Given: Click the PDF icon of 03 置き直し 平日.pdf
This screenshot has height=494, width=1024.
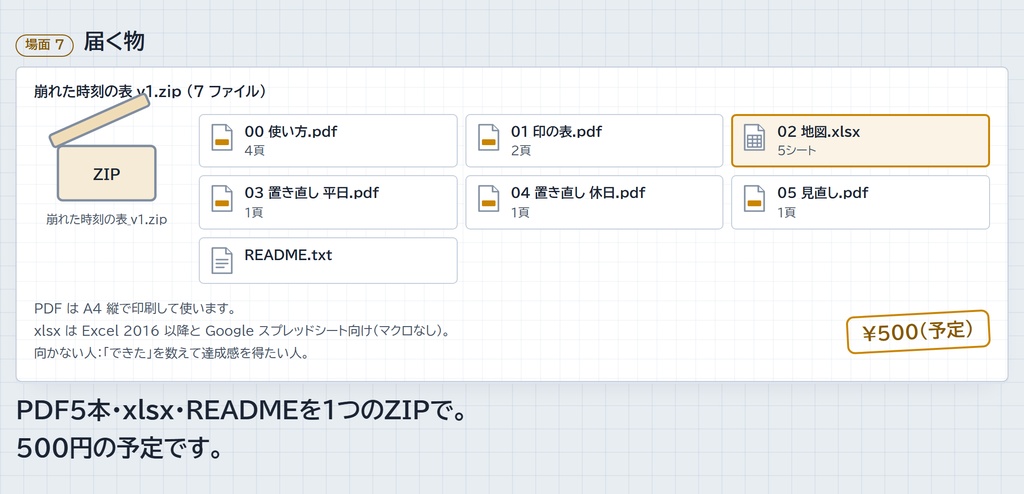Looking at the screenshot, I should (x=222, y=199).
